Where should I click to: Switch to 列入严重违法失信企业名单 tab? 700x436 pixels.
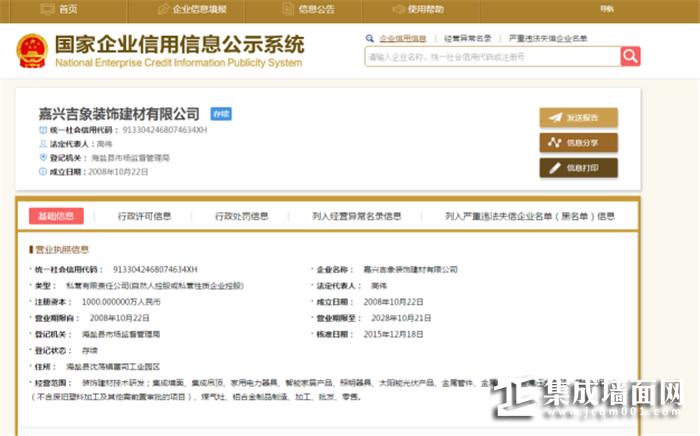(x=529, y=216)
